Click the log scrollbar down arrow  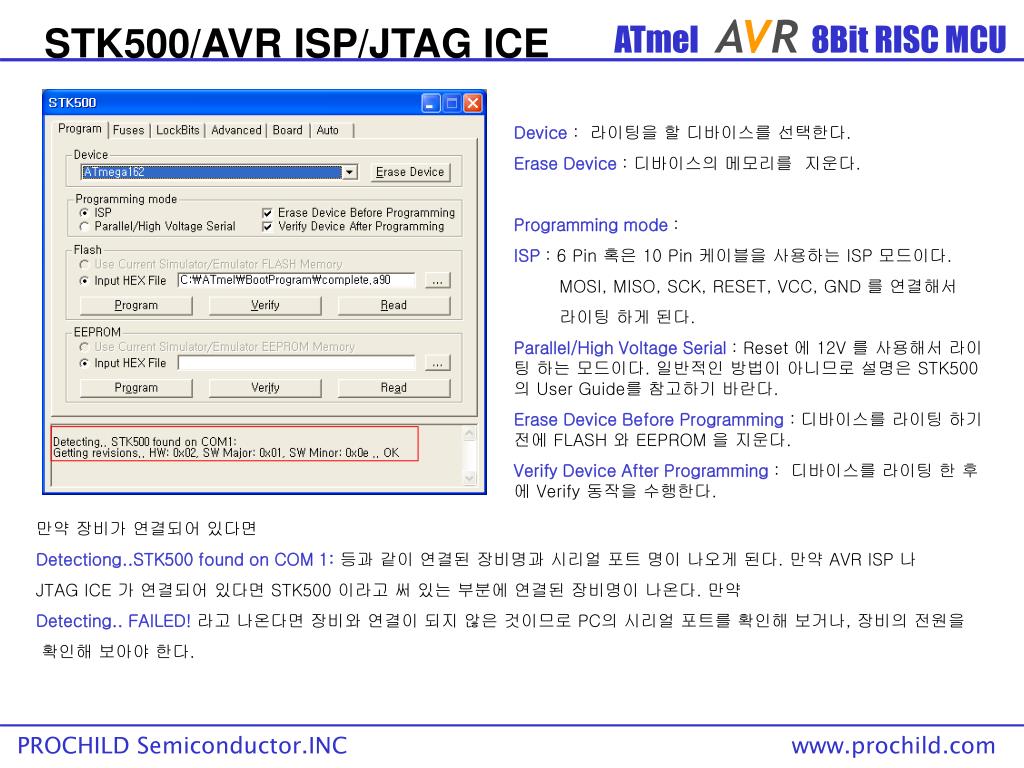tap(470, 478)
